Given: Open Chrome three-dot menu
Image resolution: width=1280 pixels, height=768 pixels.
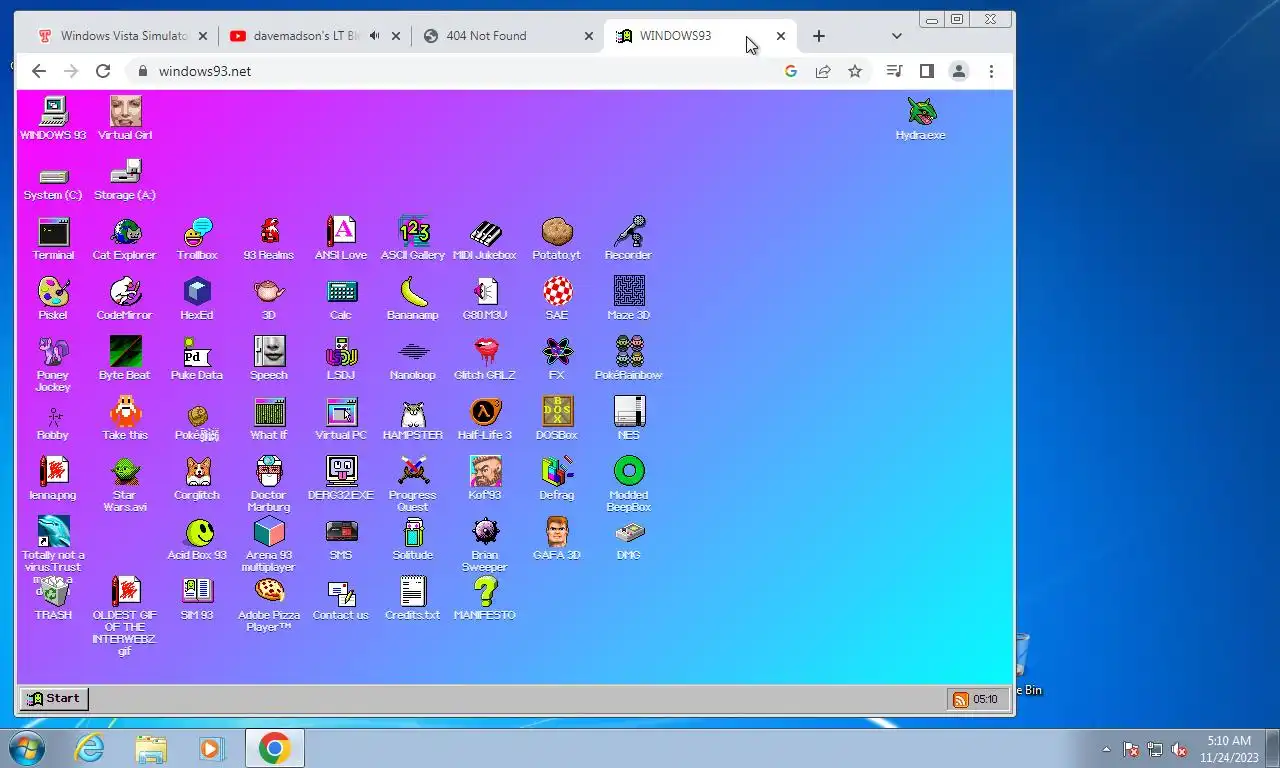Looking at the screenshot, I should [x=991, y=71].
